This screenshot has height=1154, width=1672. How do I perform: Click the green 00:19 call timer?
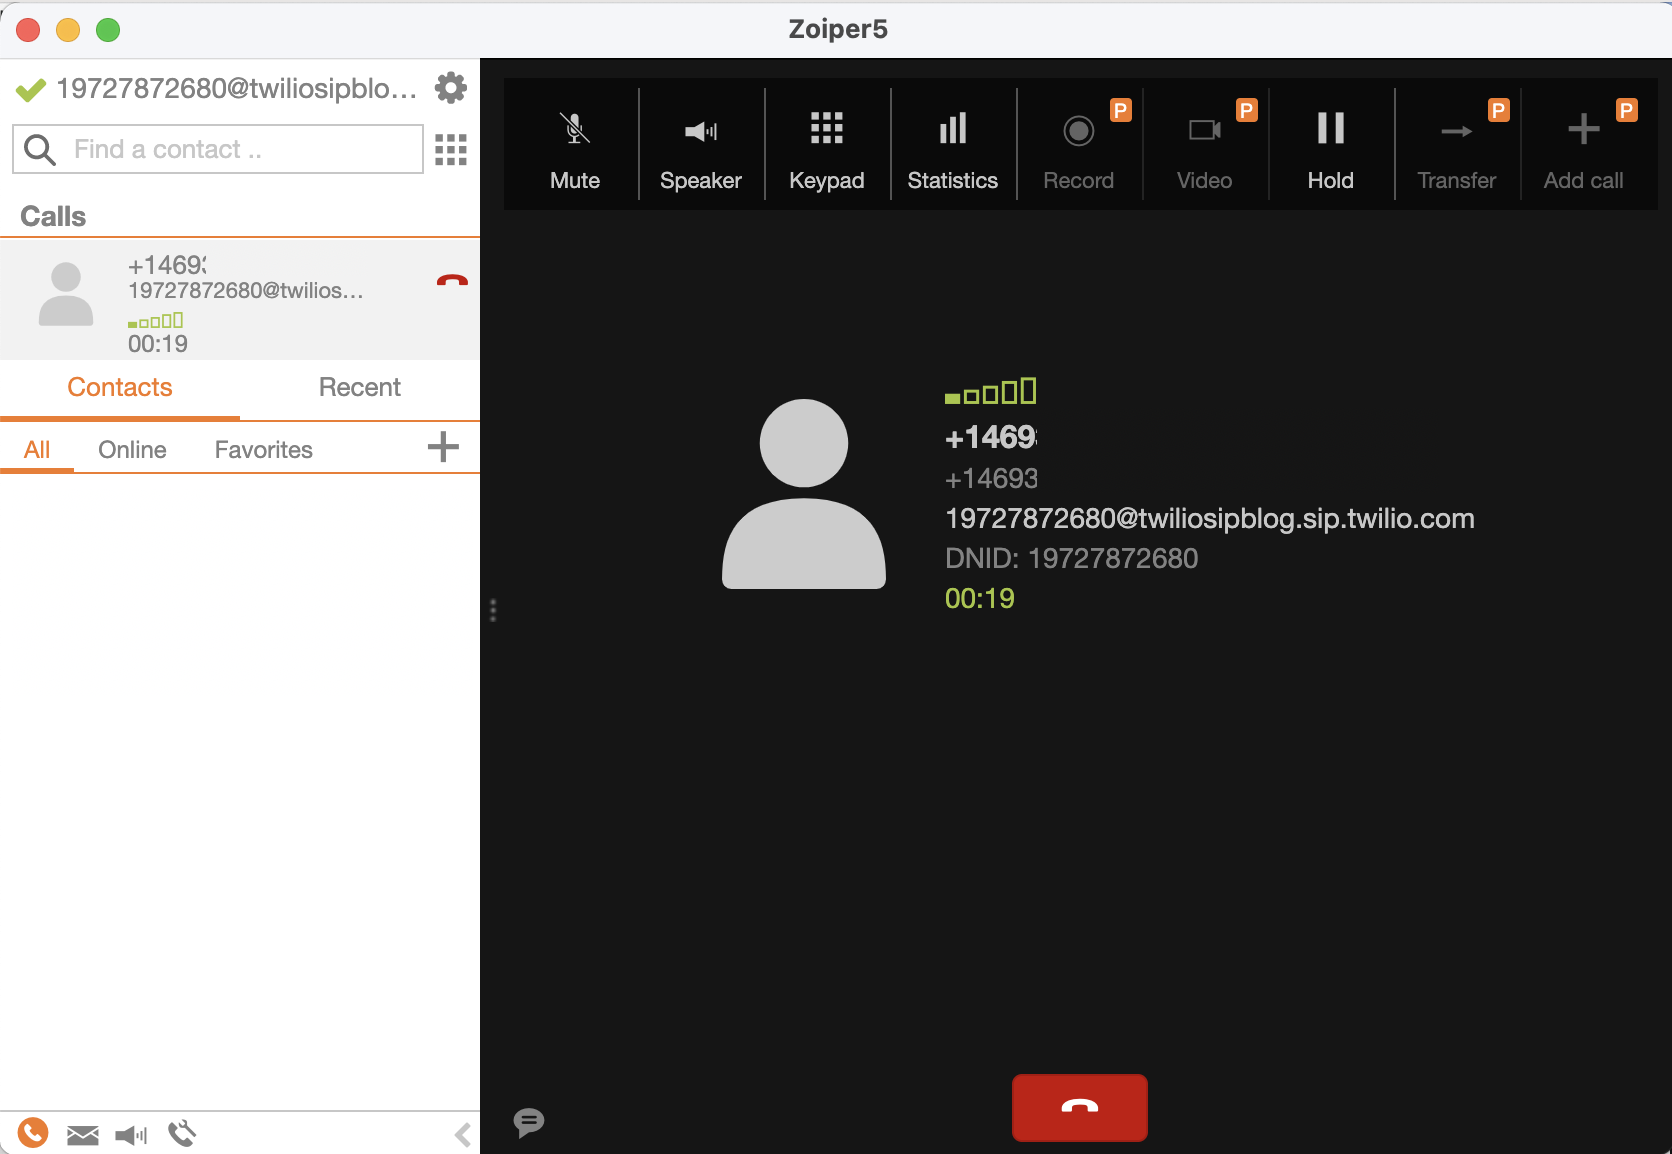pyautogui.click(x=980, y=598)
